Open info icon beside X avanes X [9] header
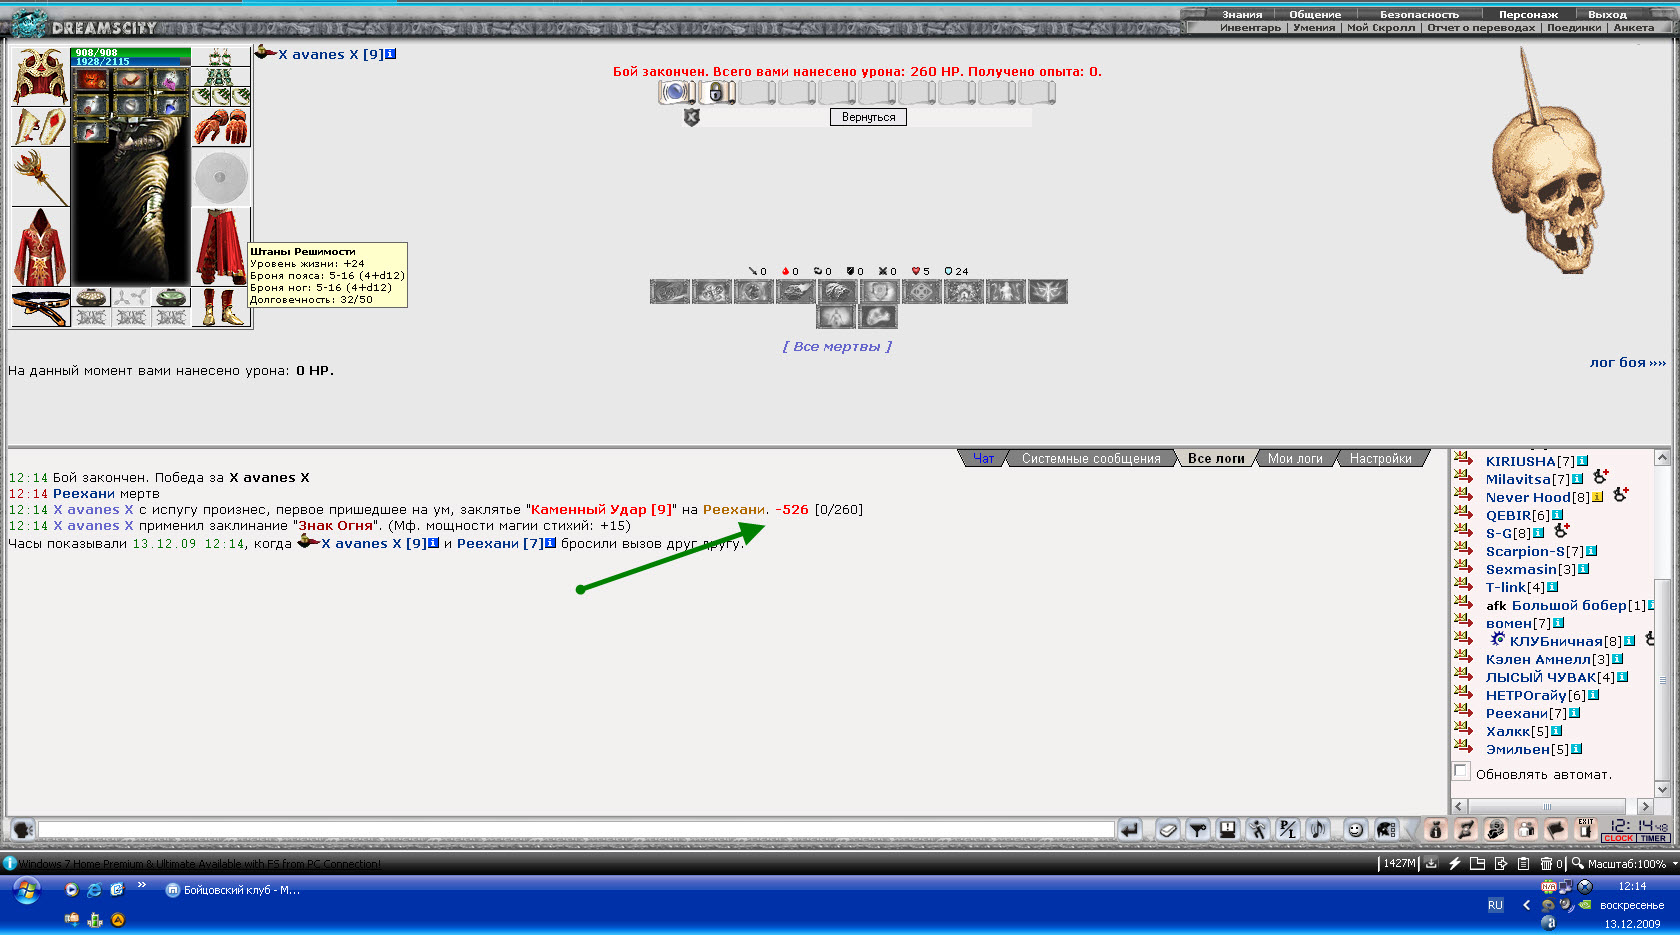 [391, 54]
